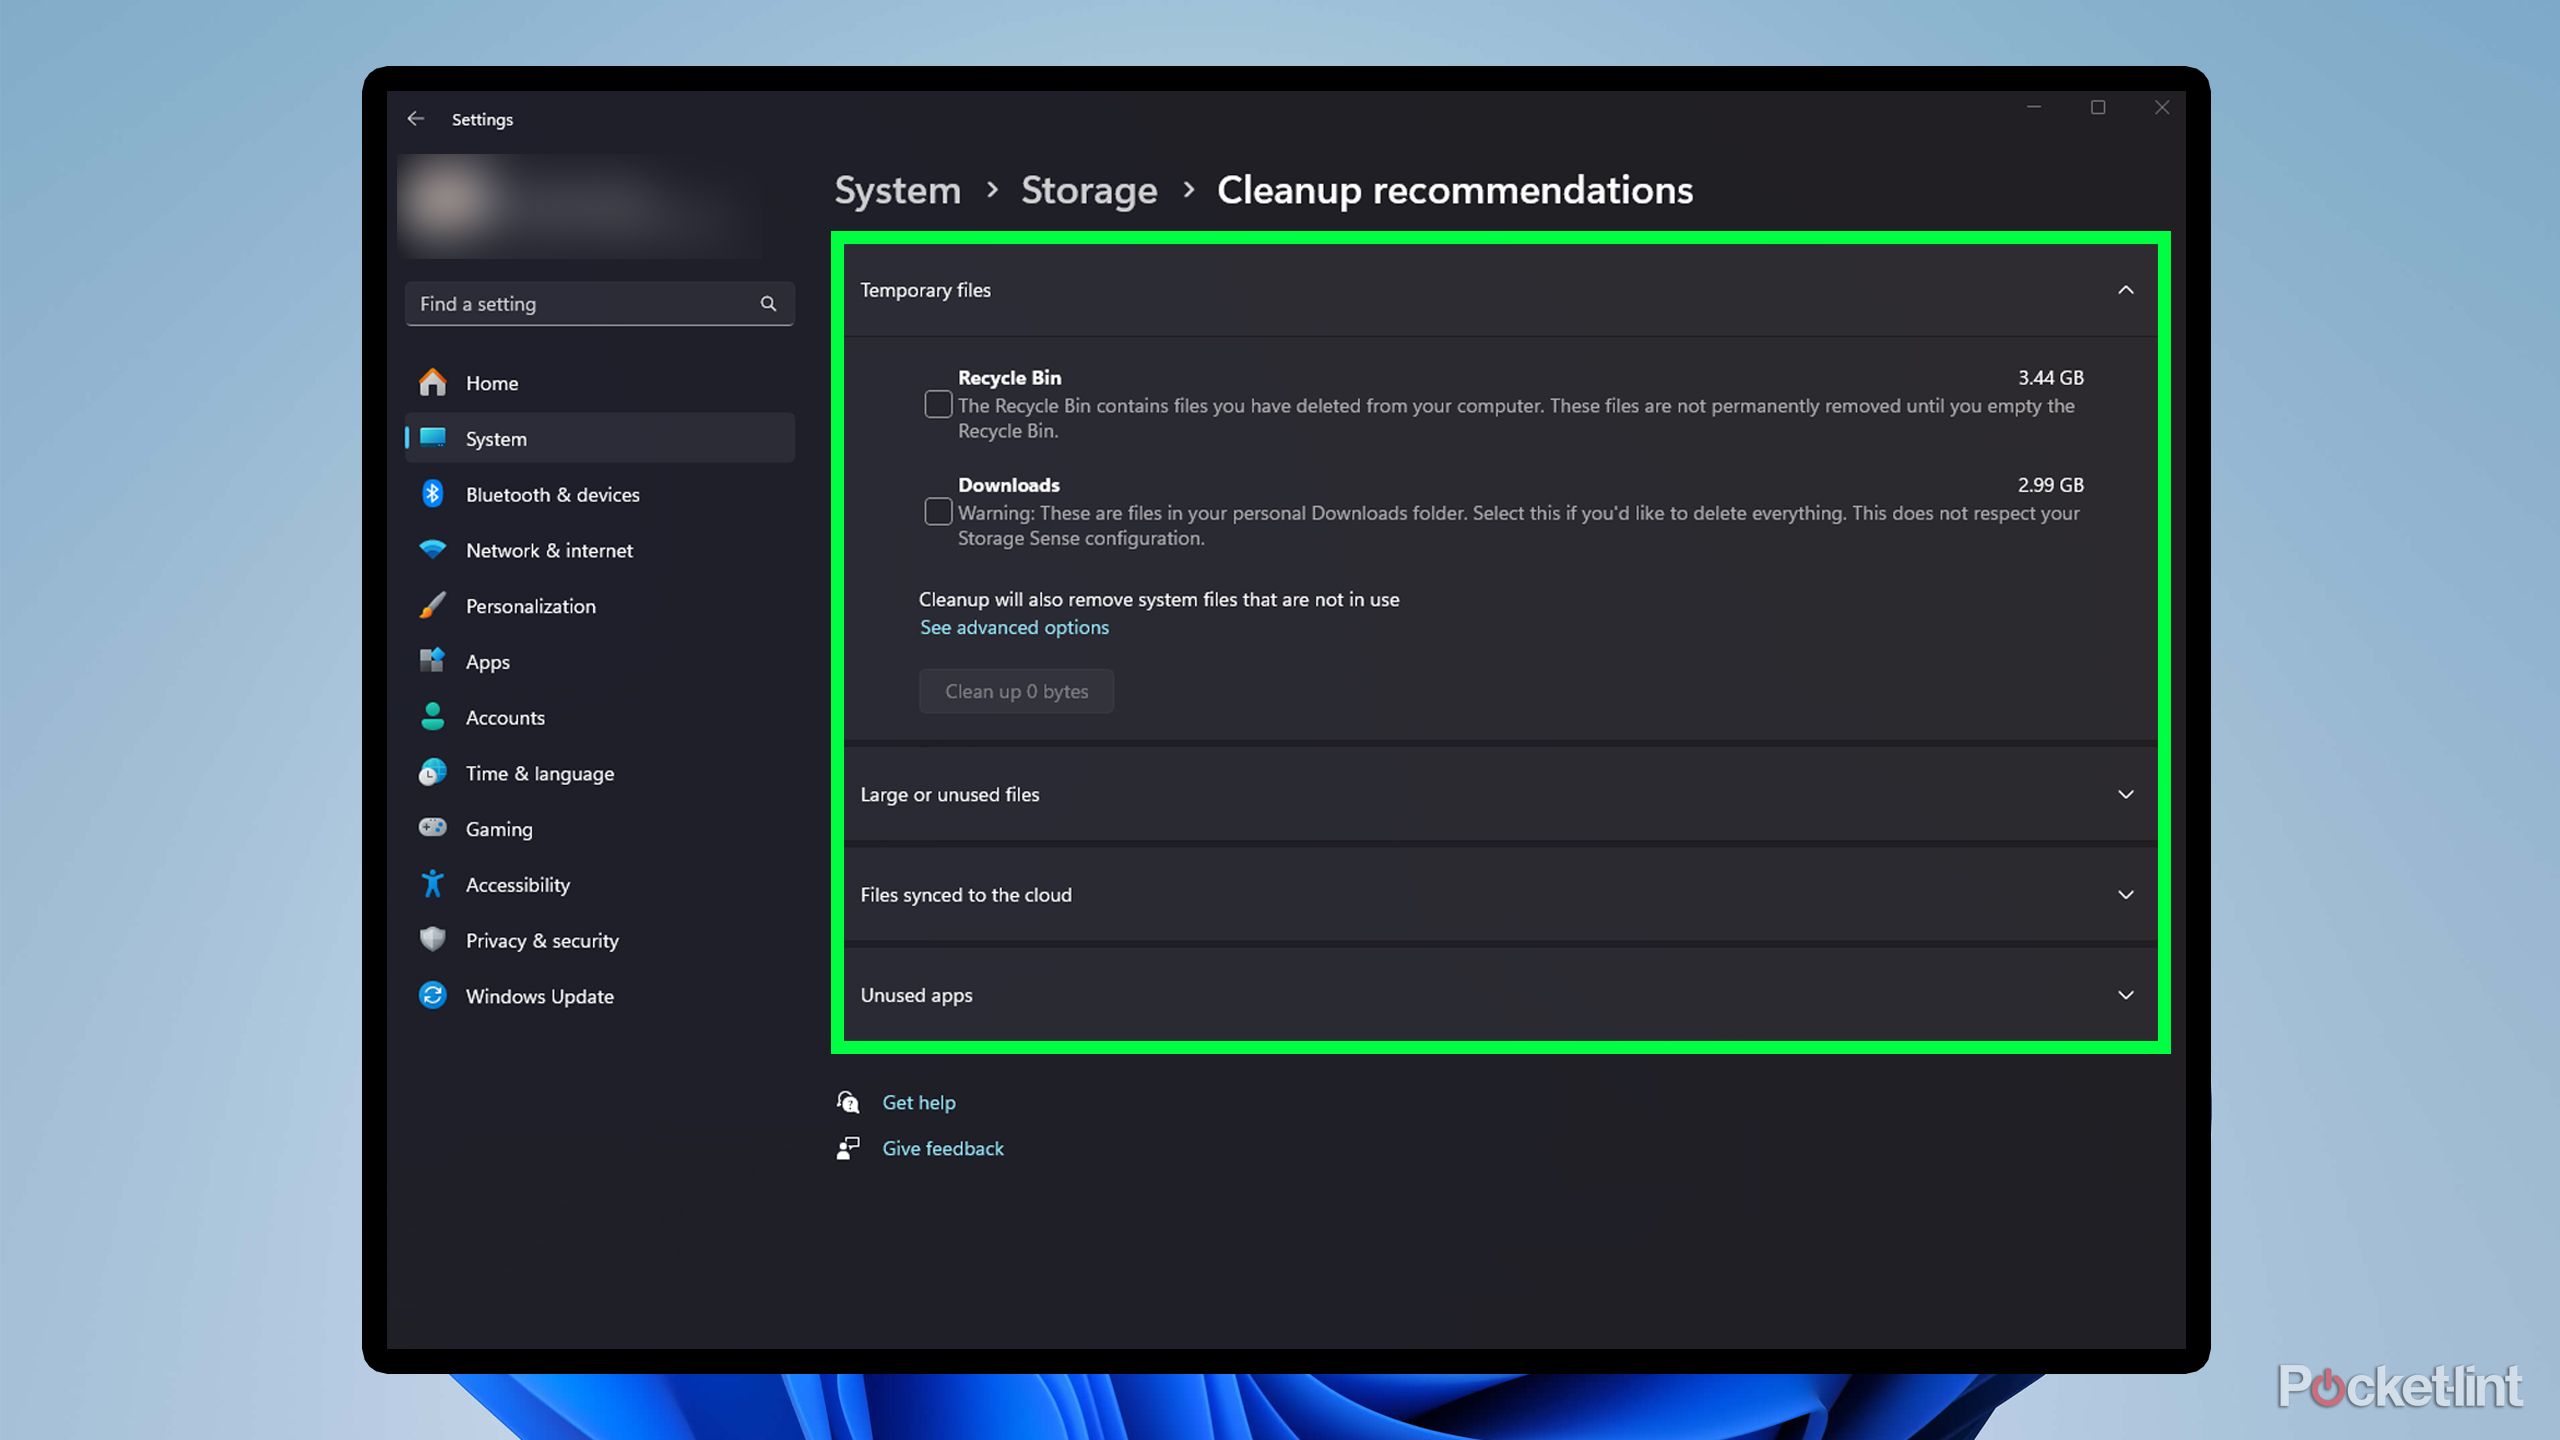2560x1440 pixels.
Task: Click the Accessibility figure icon
Action: tap(432, 884)
